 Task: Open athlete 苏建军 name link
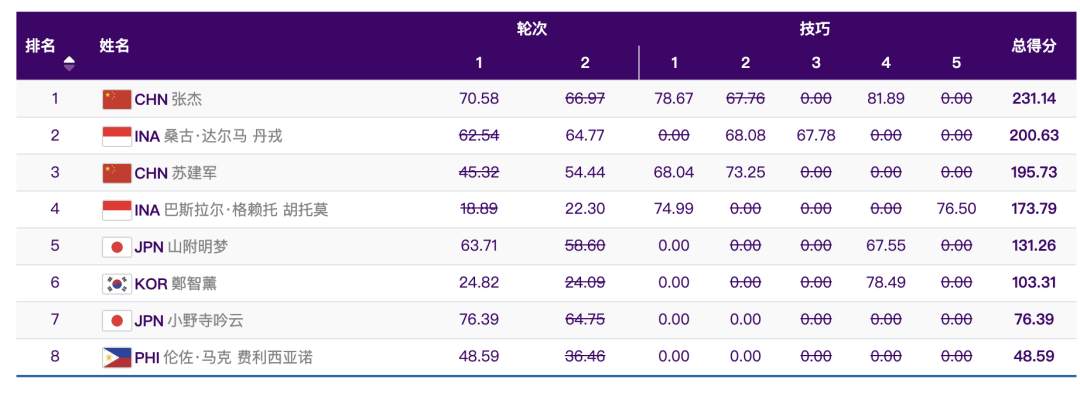(194, 173)
